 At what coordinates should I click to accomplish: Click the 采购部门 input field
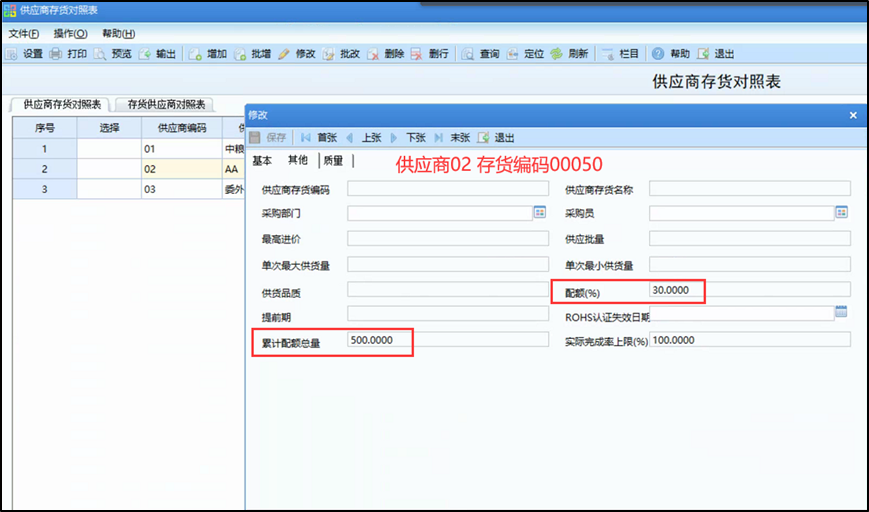click(440, 213)
